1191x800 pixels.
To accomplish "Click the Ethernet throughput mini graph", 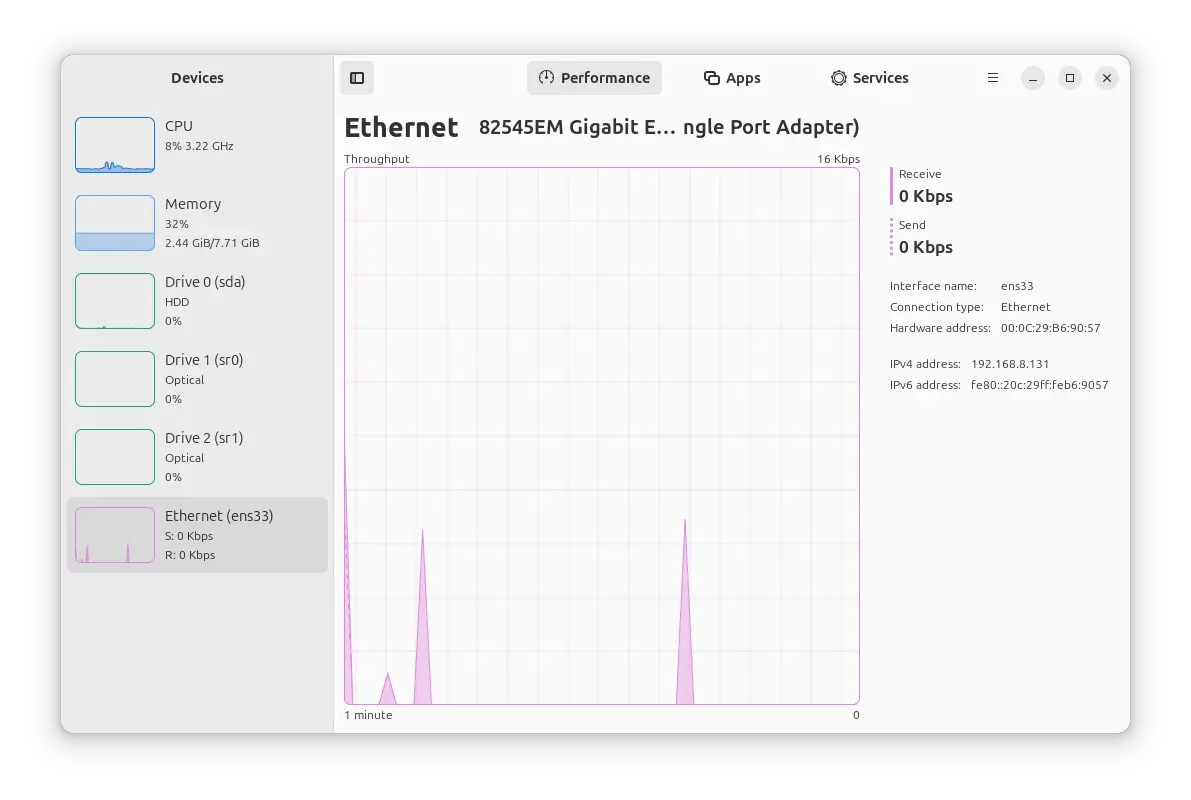I will coord(114,534).
